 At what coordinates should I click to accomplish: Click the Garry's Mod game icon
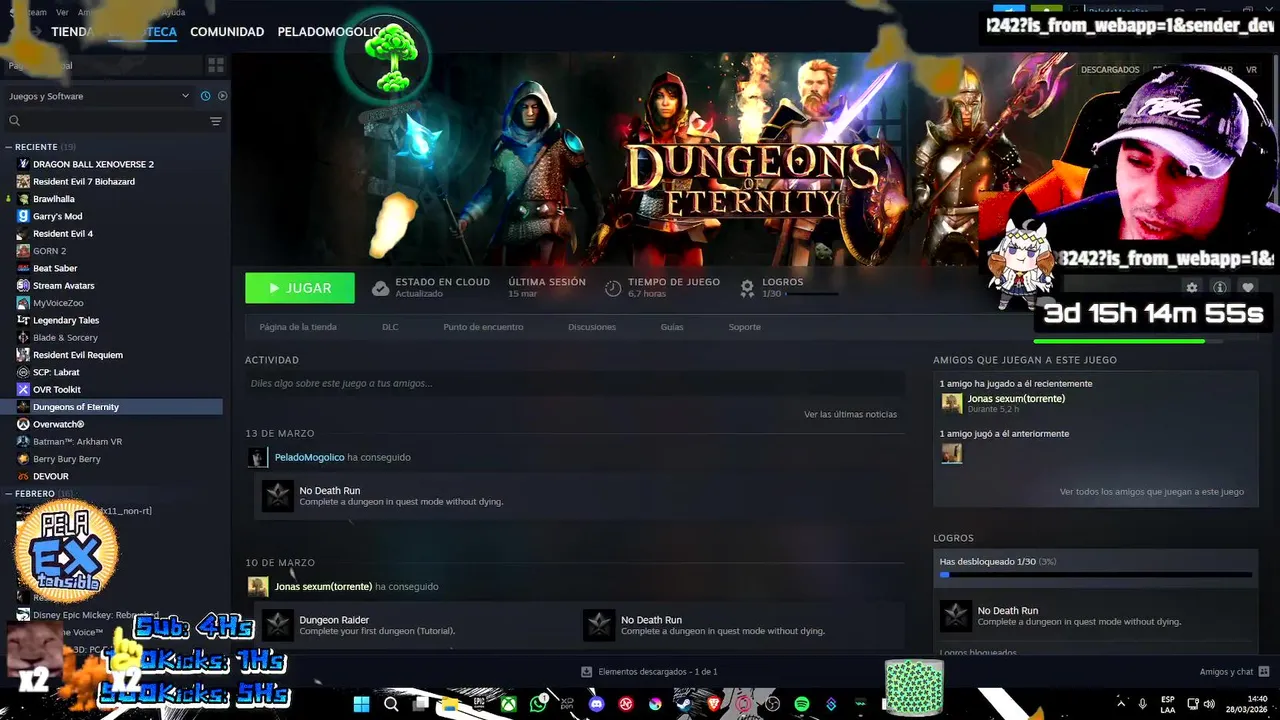tap(23, 216)
